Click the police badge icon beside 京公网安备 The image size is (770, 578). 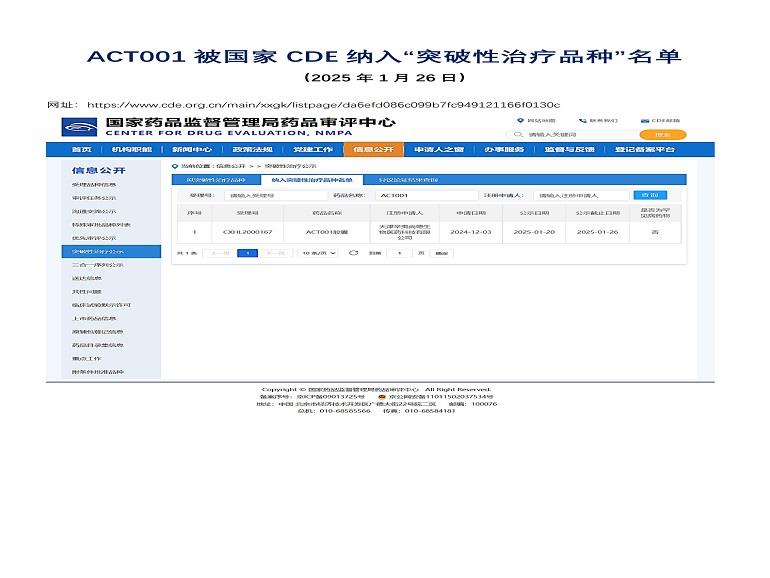tap(382, 396)
